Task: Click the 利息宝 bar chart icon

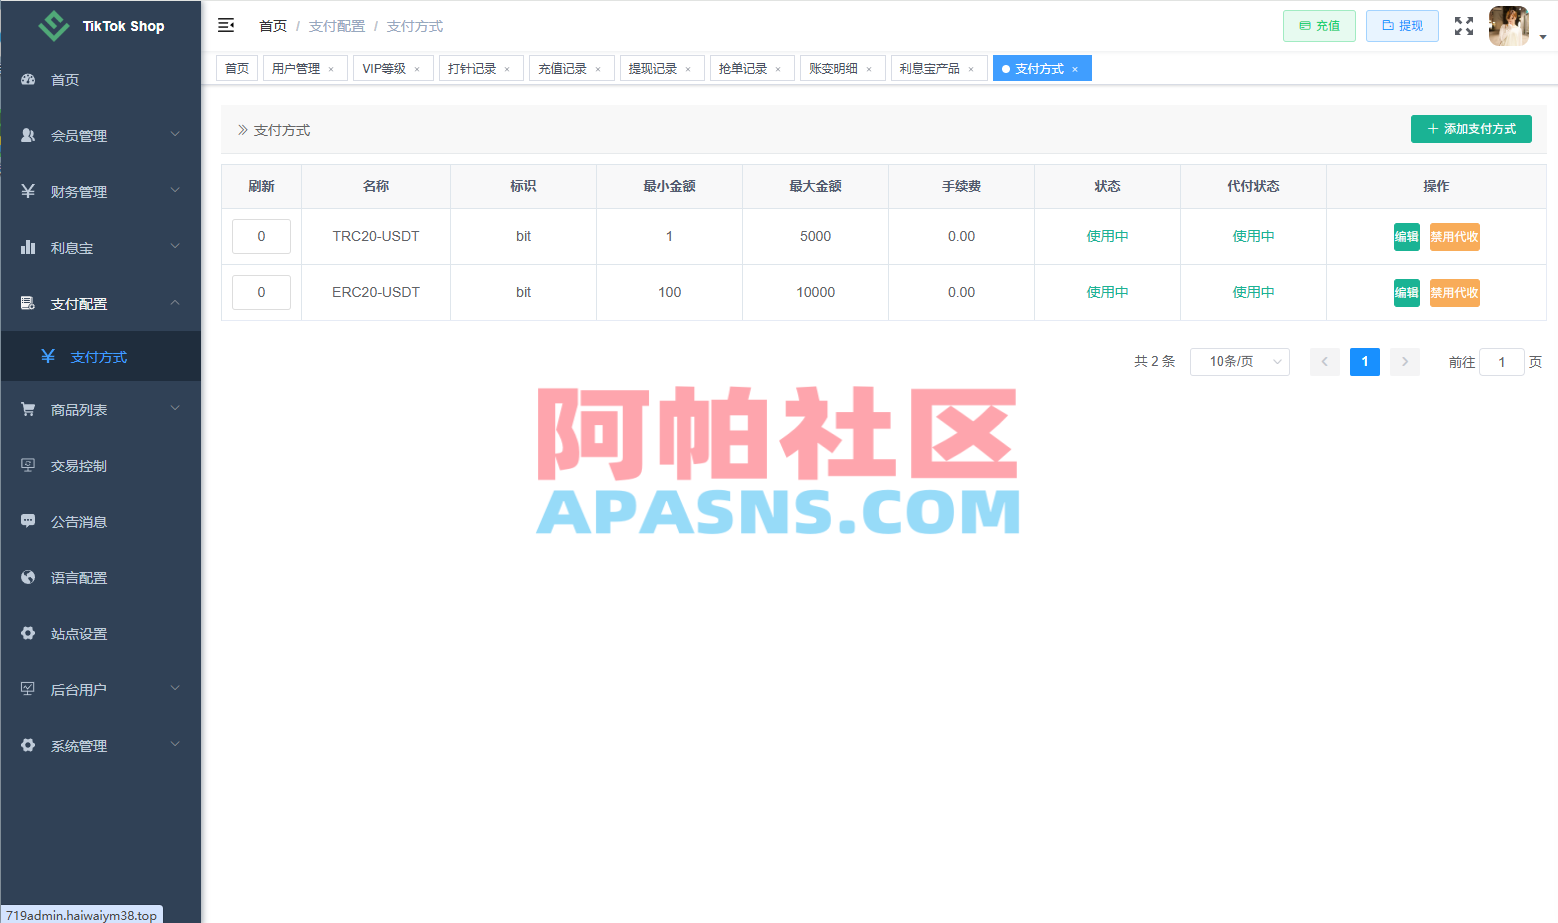Action: [28, 247]
